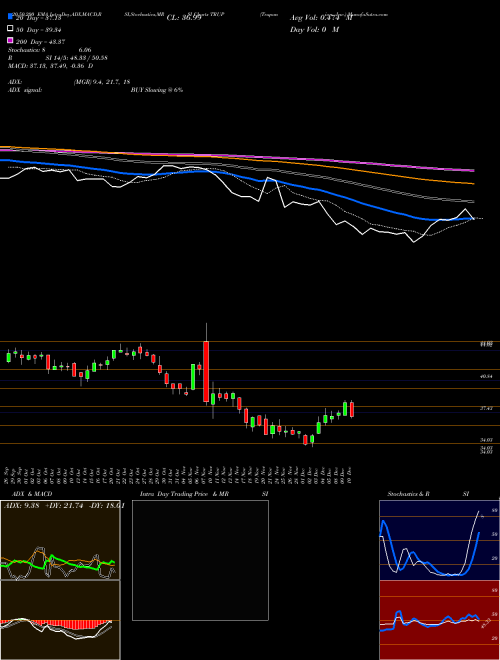Click the ADX (MGR) 9.4, 21.7, 18 values
Viewport: 500px width, 660px height.
click(102, 82)
